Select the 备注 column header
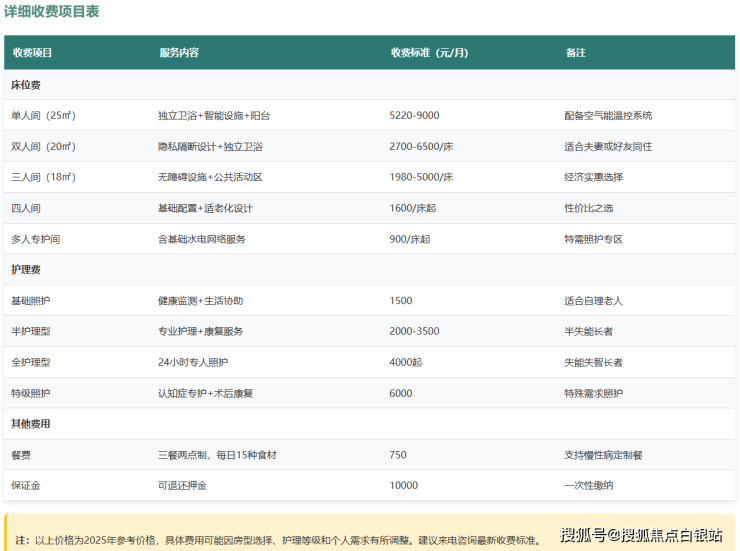This screenshot has height=551, width=740. click(575, 52)
